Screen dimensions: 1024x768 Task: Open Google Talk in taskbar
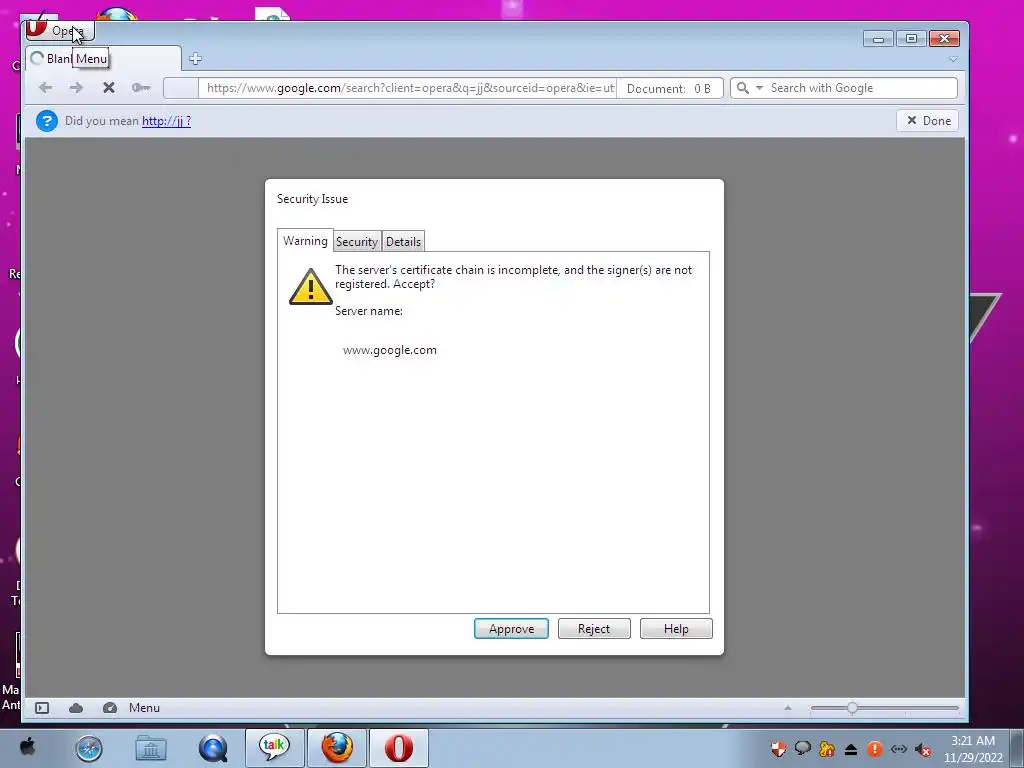click(x=274, y=748)
